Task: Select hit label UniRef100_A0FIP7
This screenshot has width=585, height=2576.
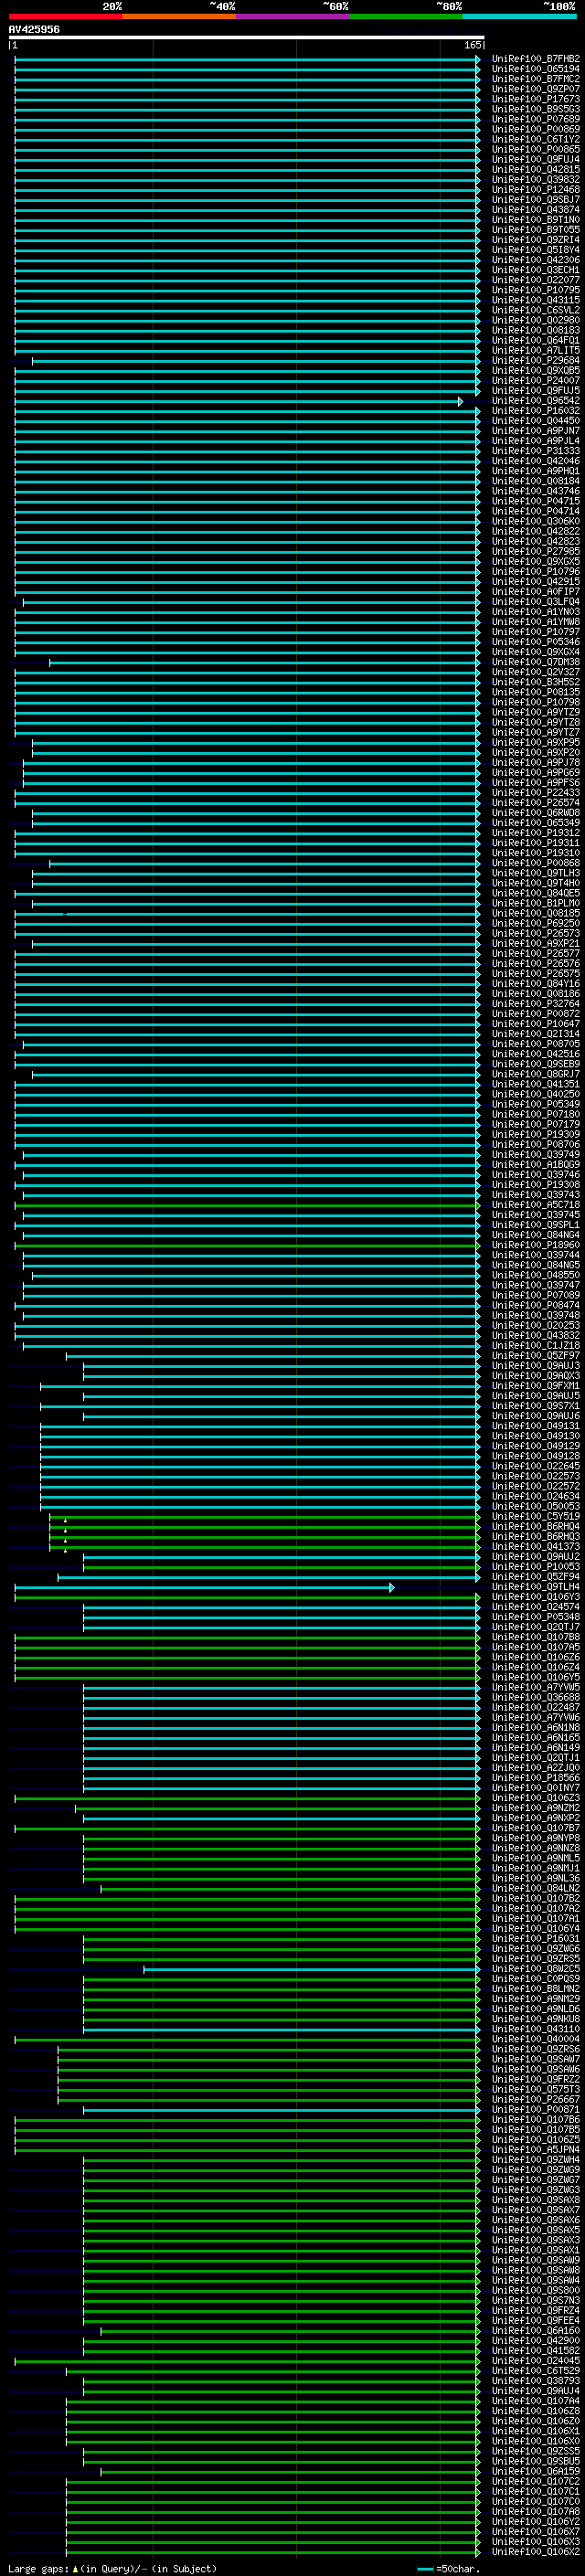Action: 535,591
